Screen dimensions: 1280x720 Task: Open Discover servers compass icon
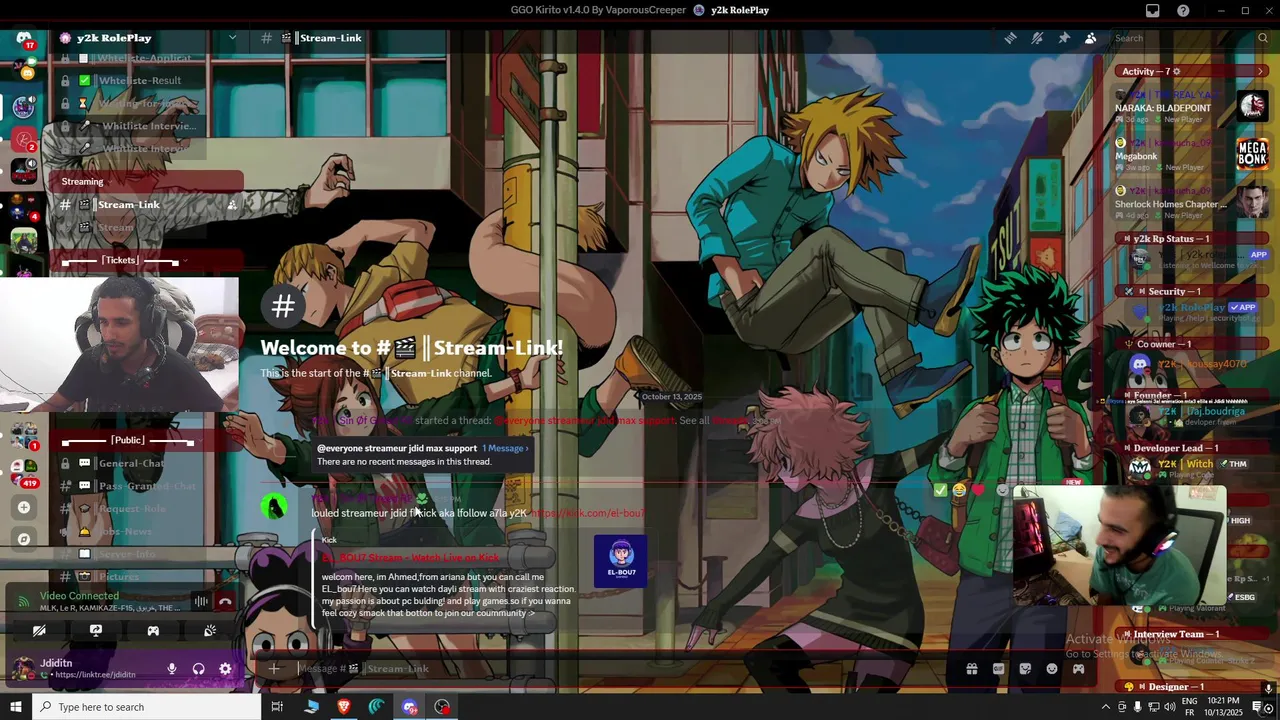(x=24, y=539)
